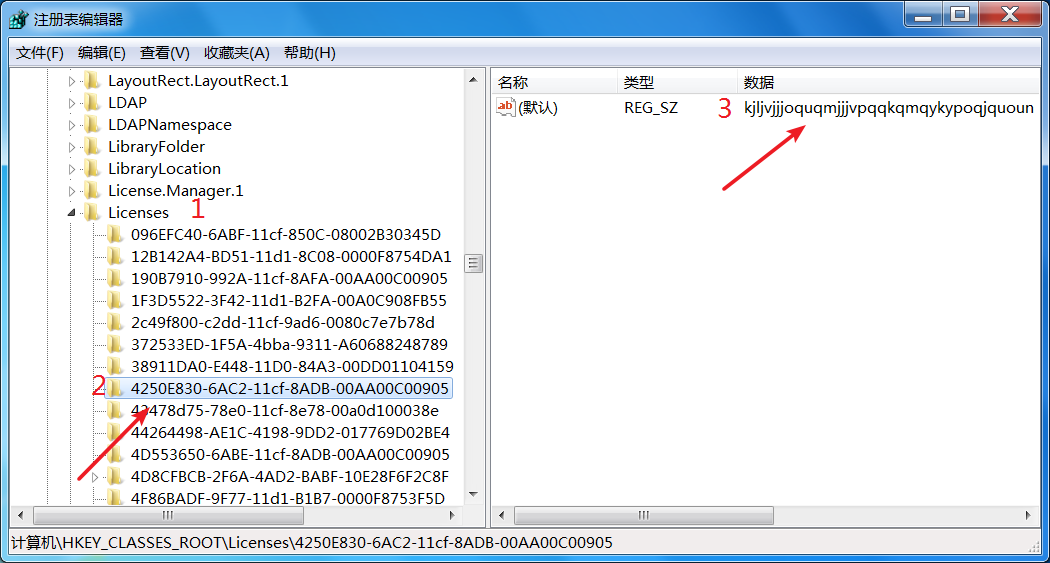Expand the LibraryFolder key
Image resolution: width=1050 pixels, height=563 pixels.
[72, 147]
